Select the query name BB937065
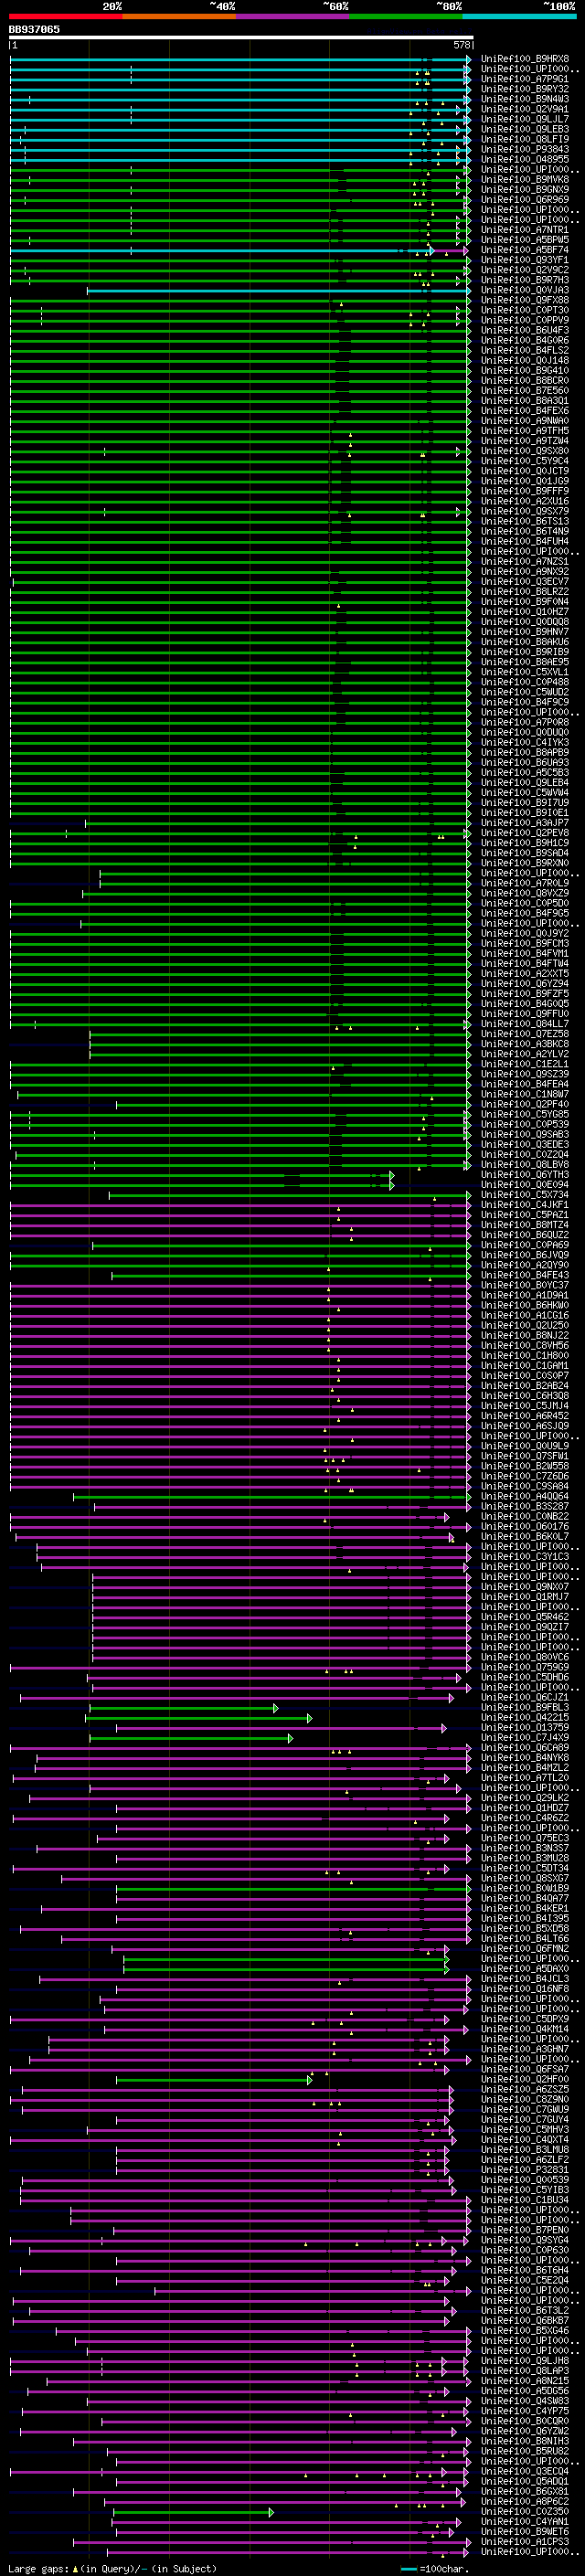Viewport: 585px width, 2576px height. [34, 30]
